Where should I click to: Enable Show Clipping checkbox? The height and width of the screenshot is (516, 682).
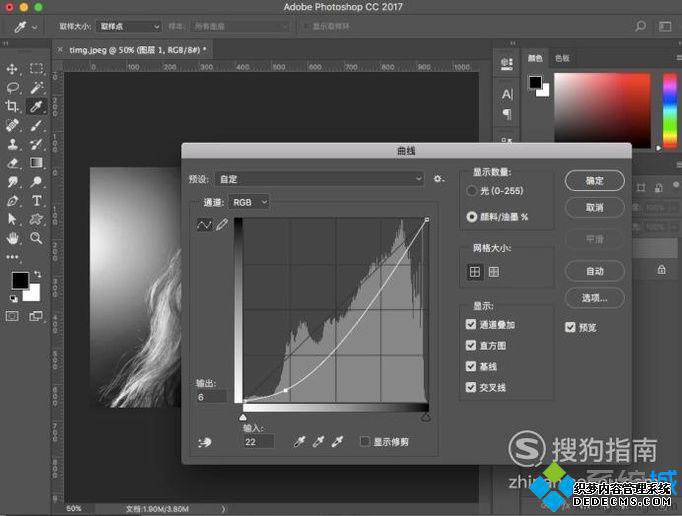click(x=365, y=442)
